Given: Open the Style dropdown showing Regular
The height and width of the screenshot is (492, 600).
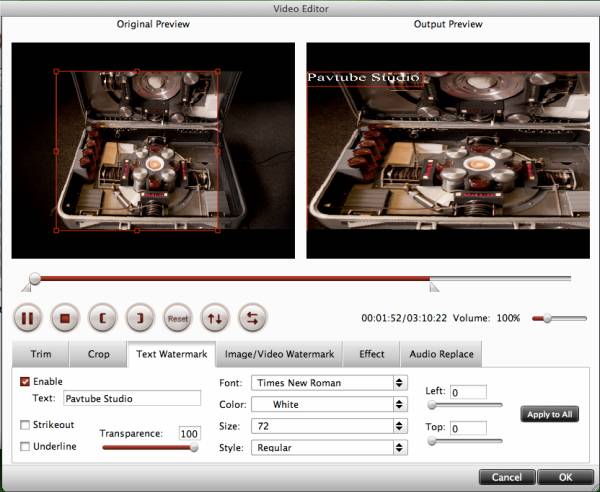Looking at the screenshot, I should [x=329, y=448].
